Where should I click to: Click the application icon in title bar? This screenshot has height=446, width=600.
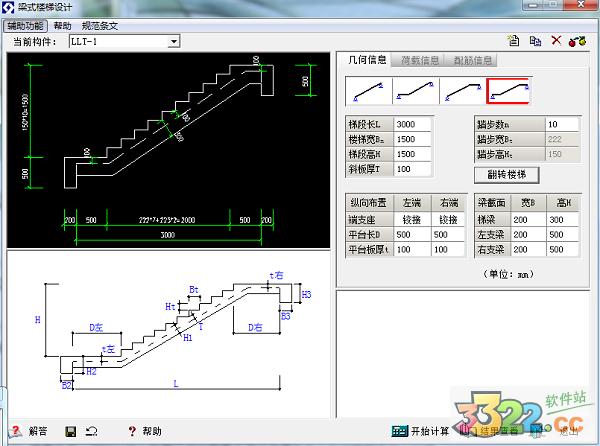click(8, 8)
